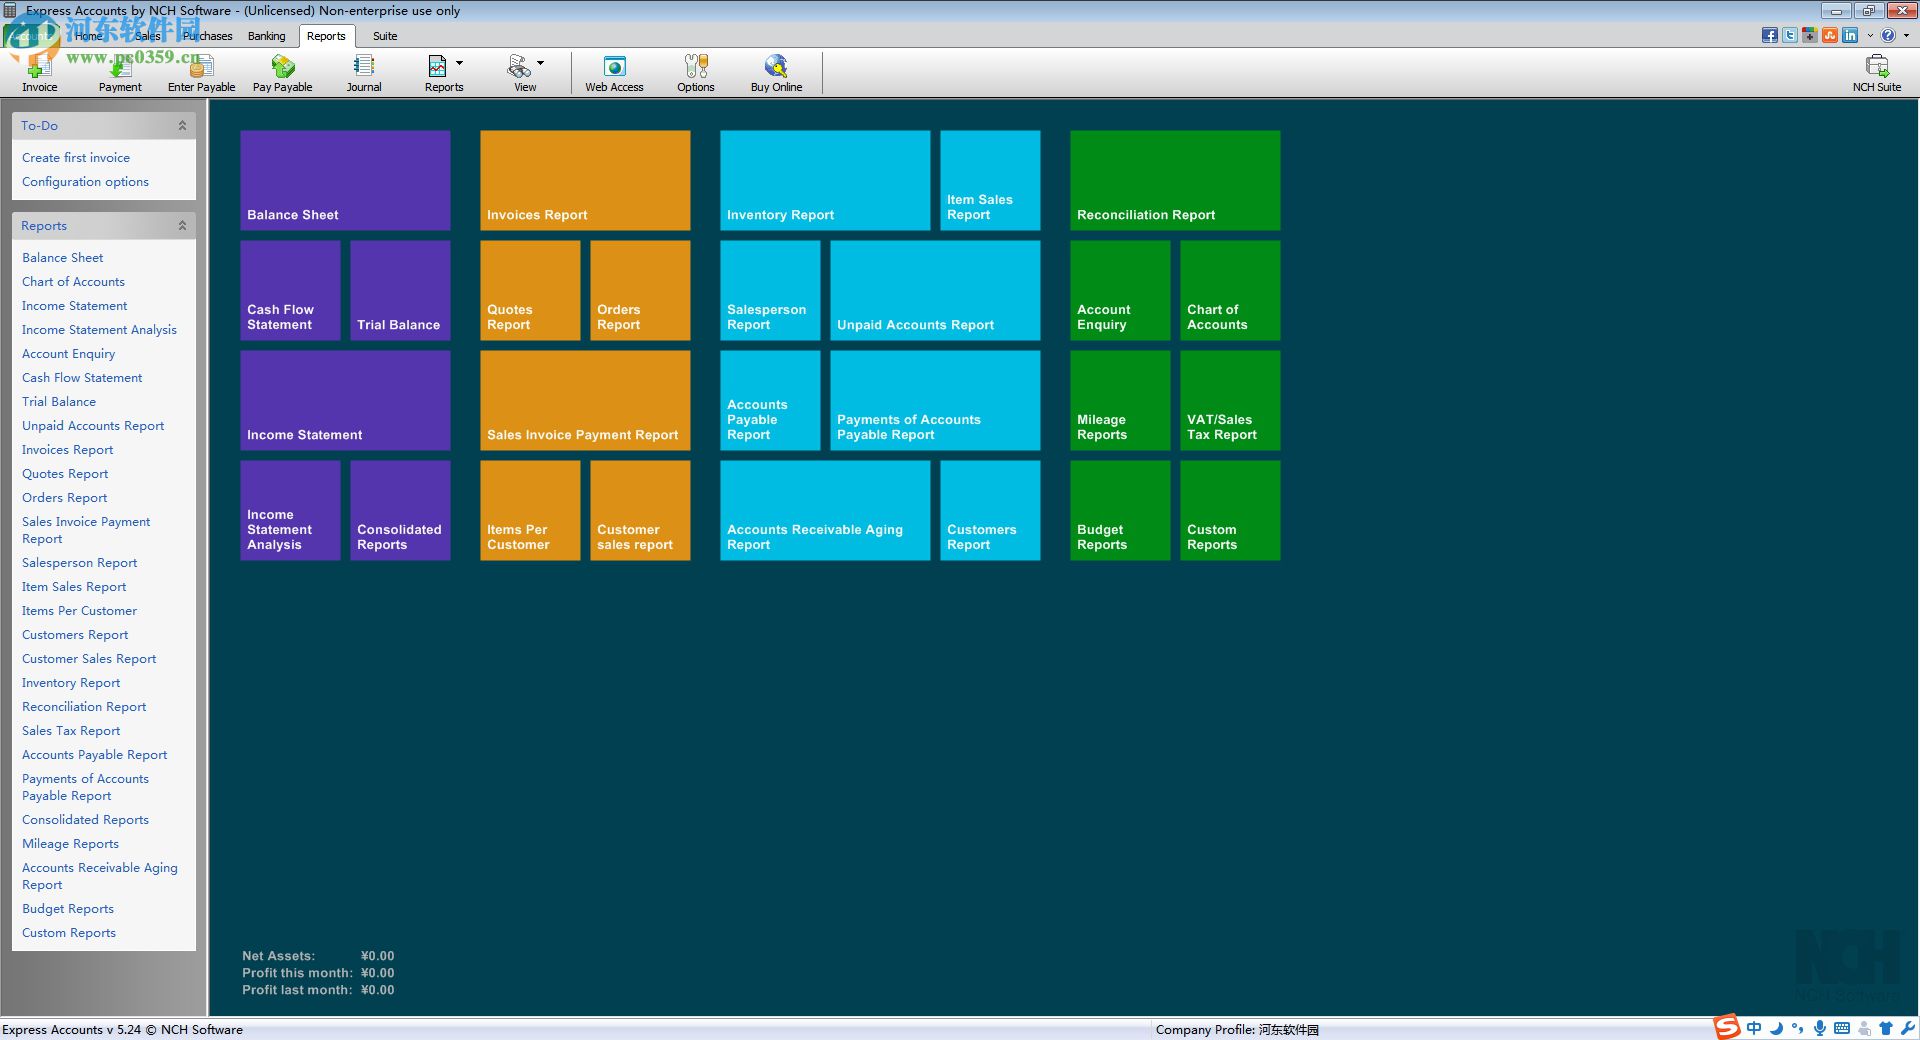Select the Pay Payable toolbar icon
Image resolution: width=1920 pixels, height=1040 pixels.
click(x=283, y=73)
